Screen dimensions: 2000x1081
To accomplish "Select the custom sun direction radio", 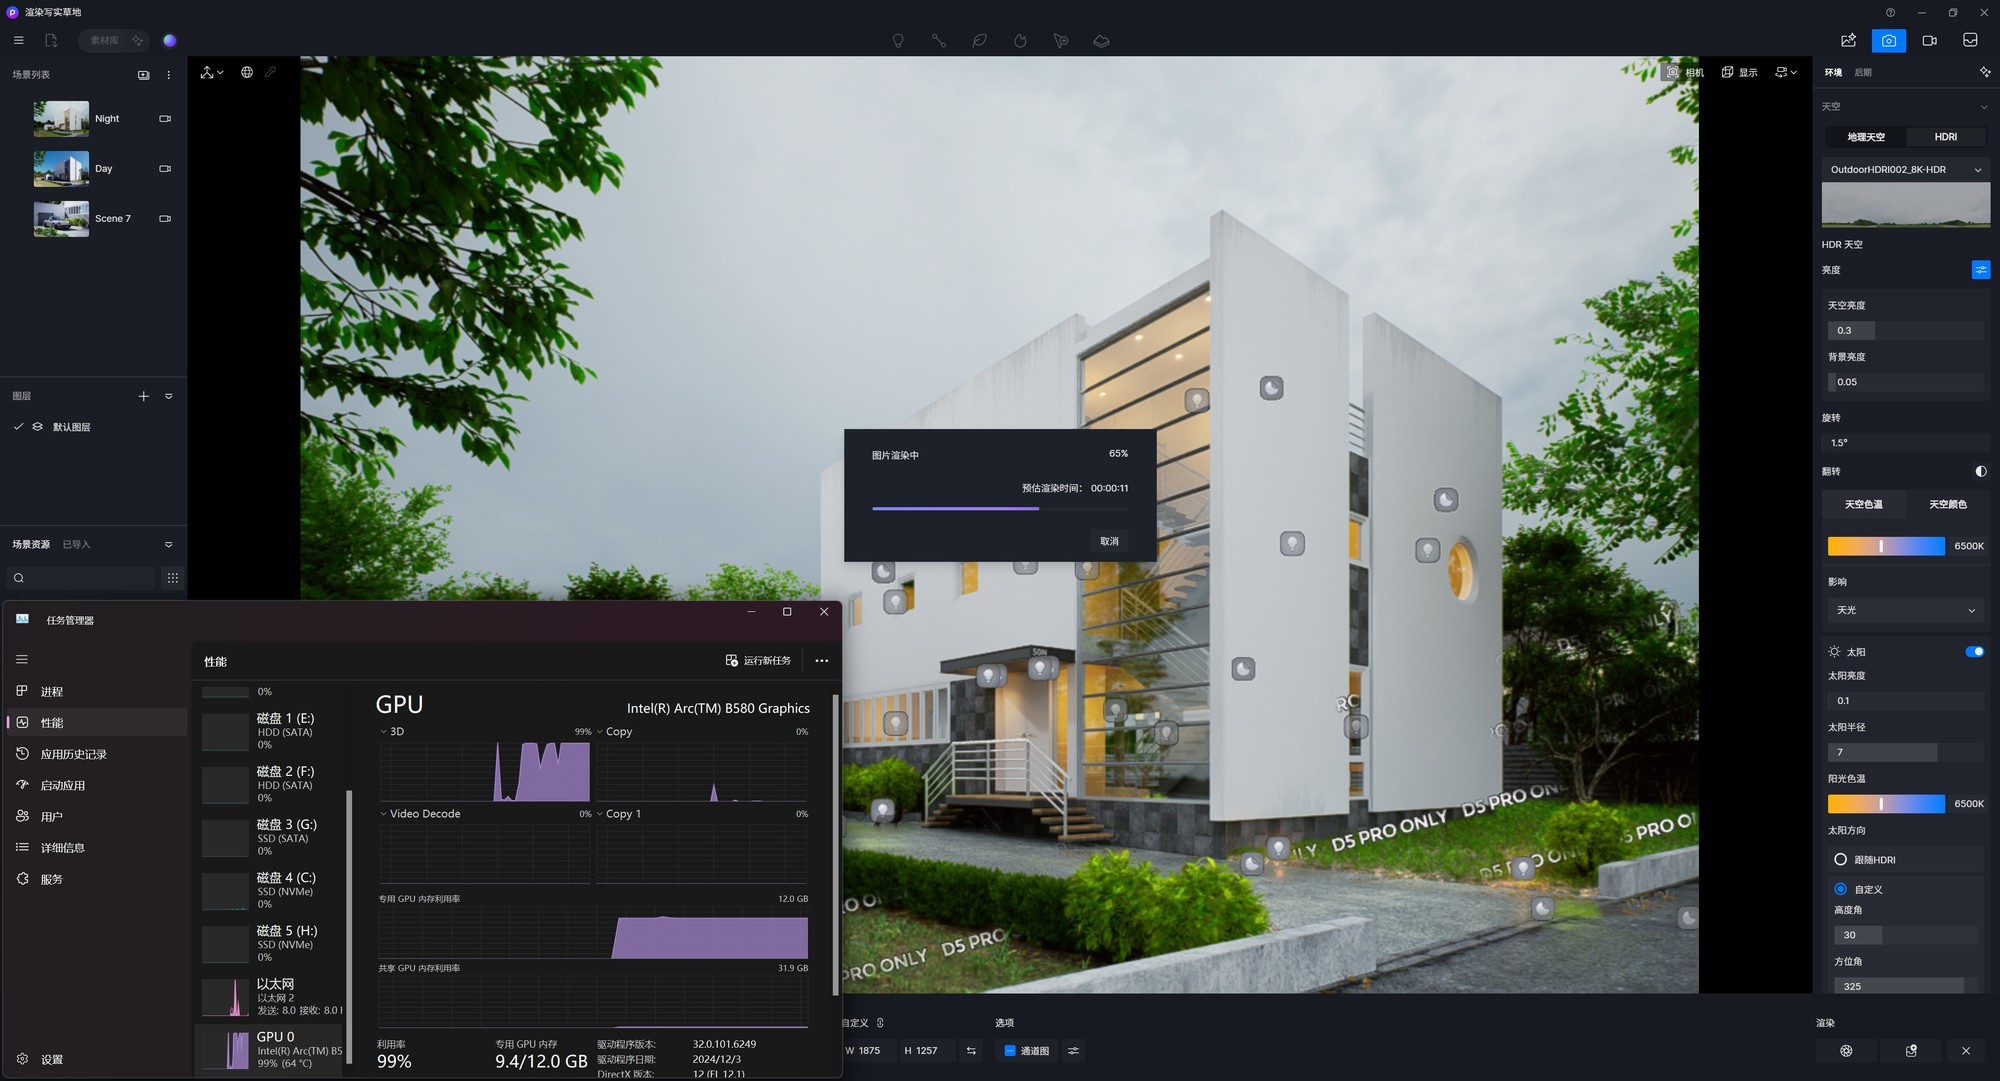I will click(1840, 889).
